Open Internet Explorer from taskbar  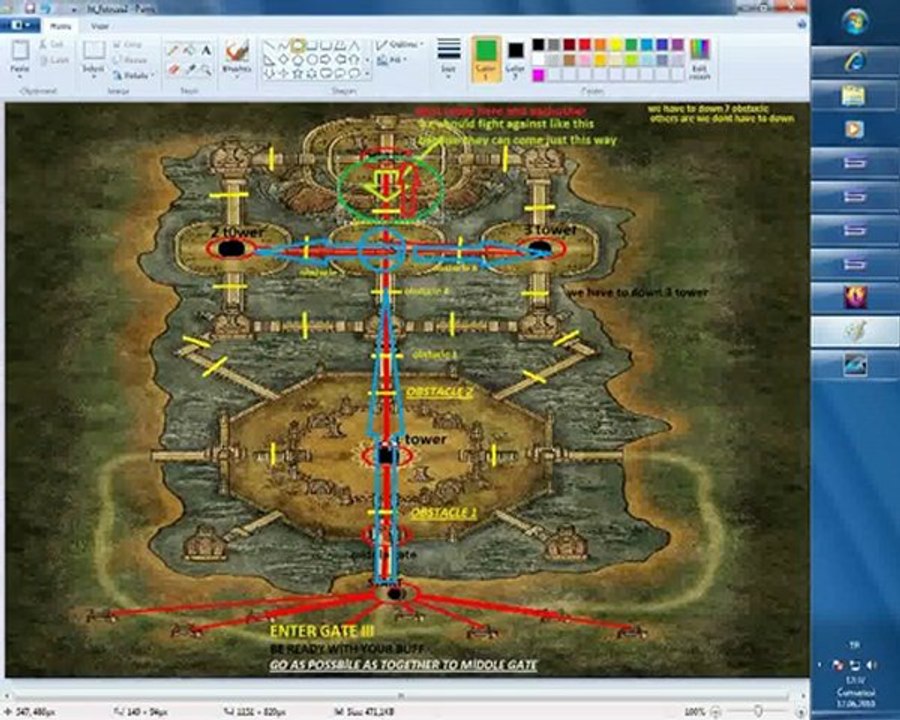pos(855,61)
